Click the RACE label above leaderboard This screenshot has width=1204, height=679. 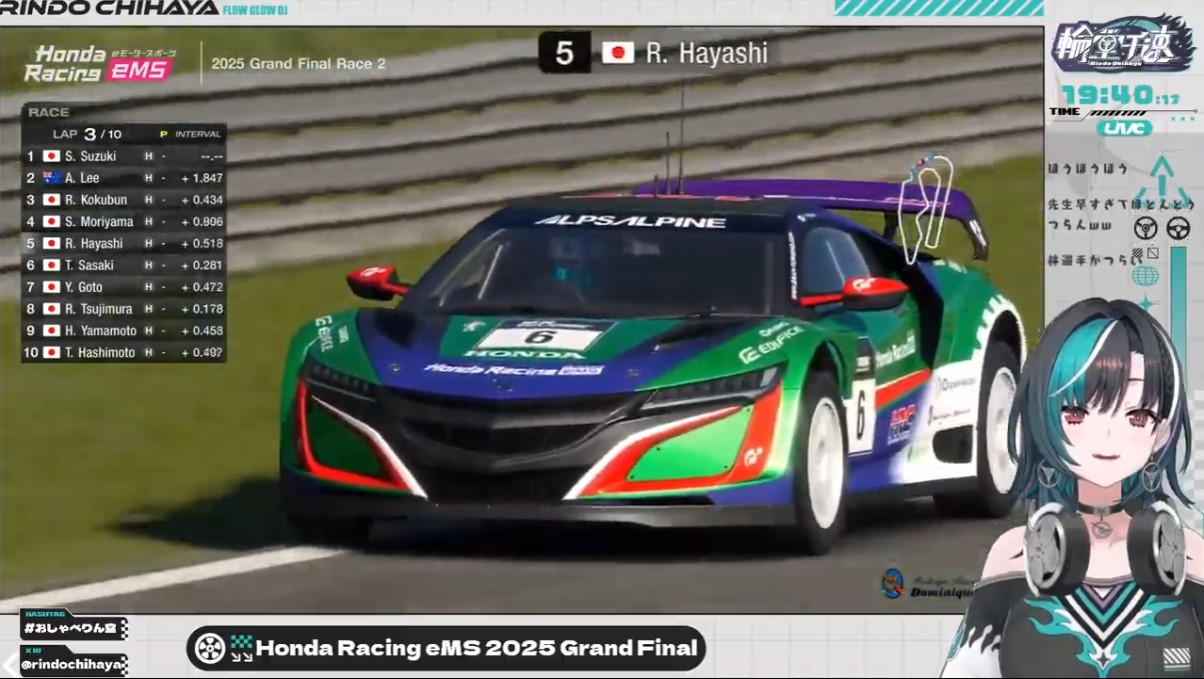pos(48,113)
